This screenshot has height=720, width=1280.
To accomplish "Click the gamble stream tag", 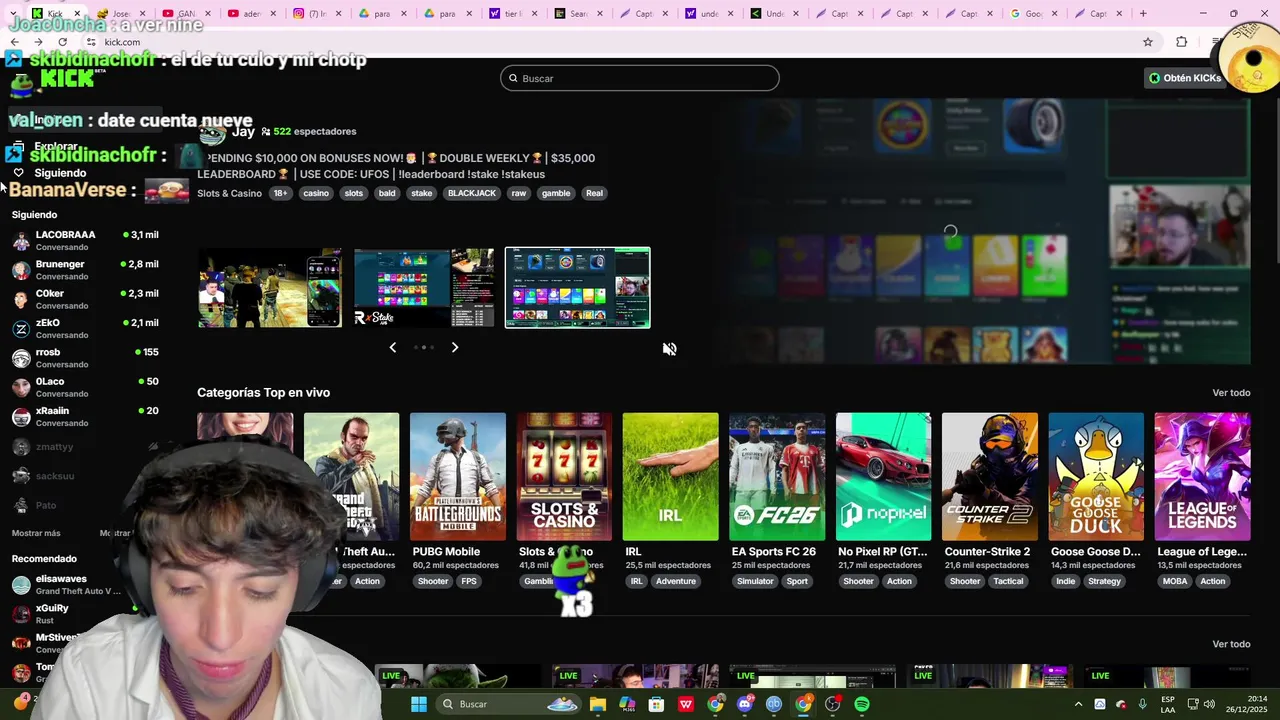I will click(x=556, y=193).
